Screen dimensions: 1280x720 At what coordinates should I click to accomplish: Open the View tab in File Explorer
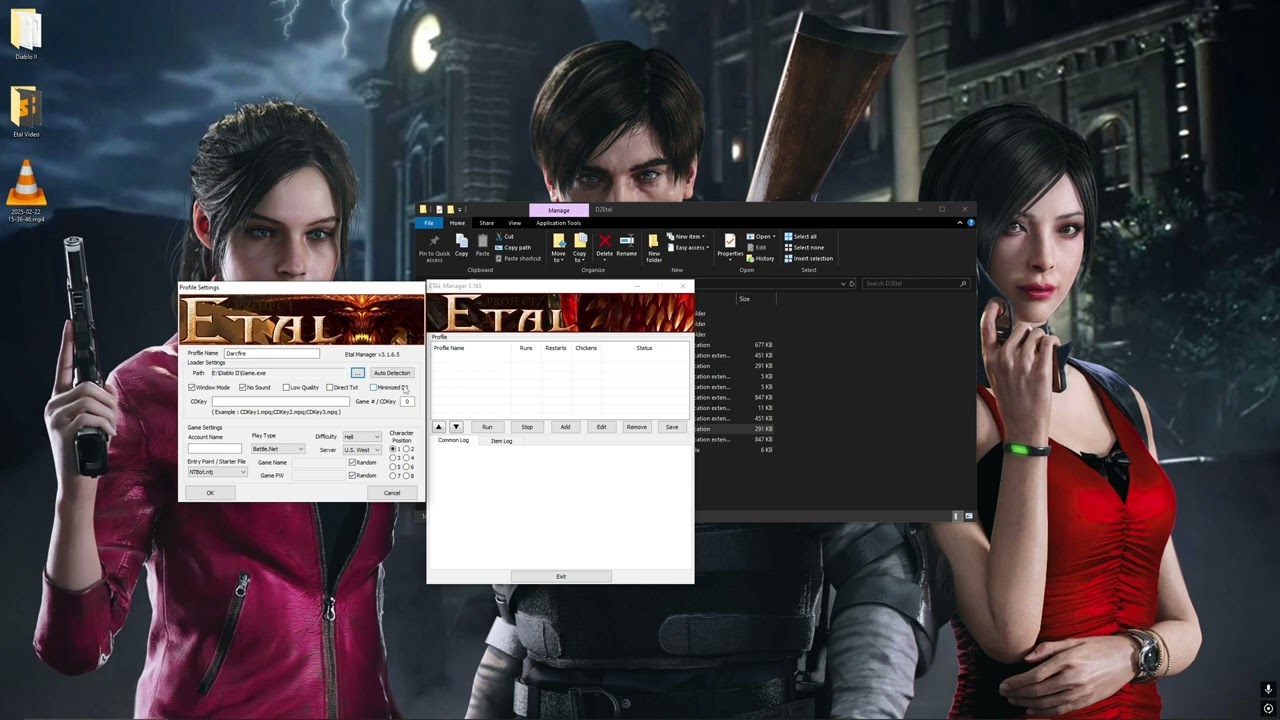pos(515,223)
